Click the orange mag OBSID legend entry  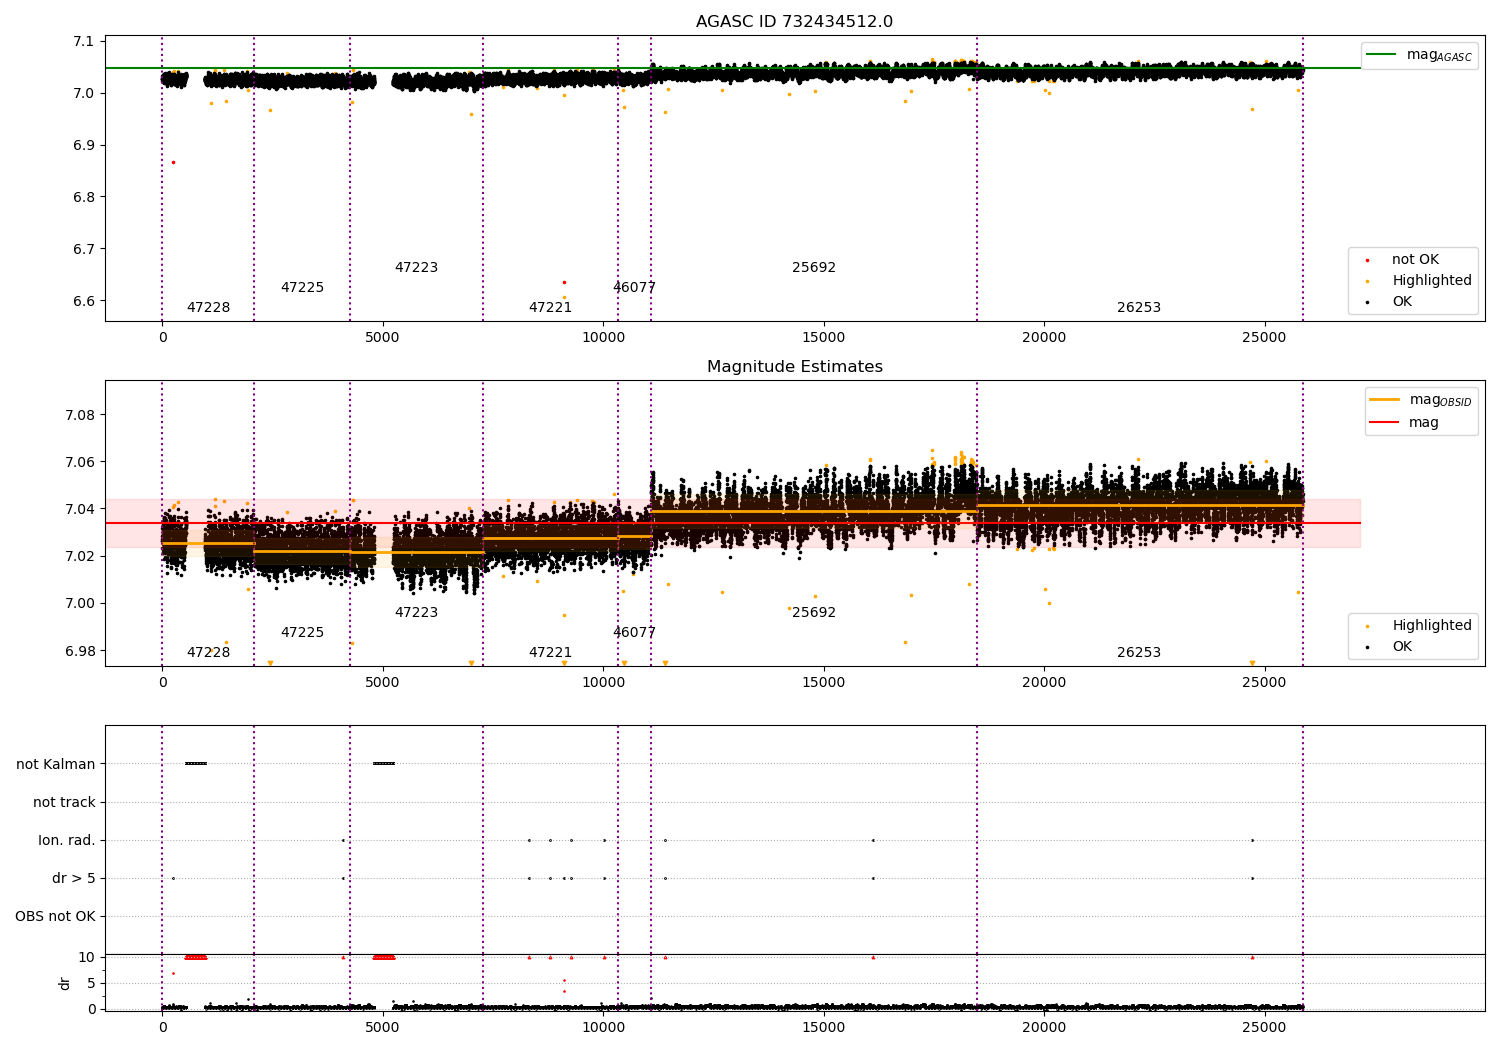tap(1420, 400)
